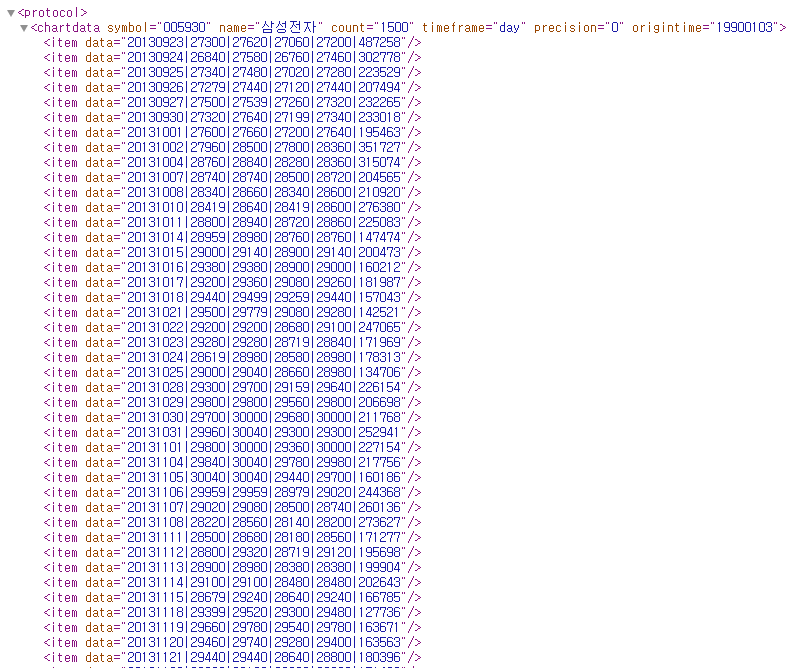Select the item row dated 20131010
This screenshot has height=668, width=801.
tap(232, 208)
